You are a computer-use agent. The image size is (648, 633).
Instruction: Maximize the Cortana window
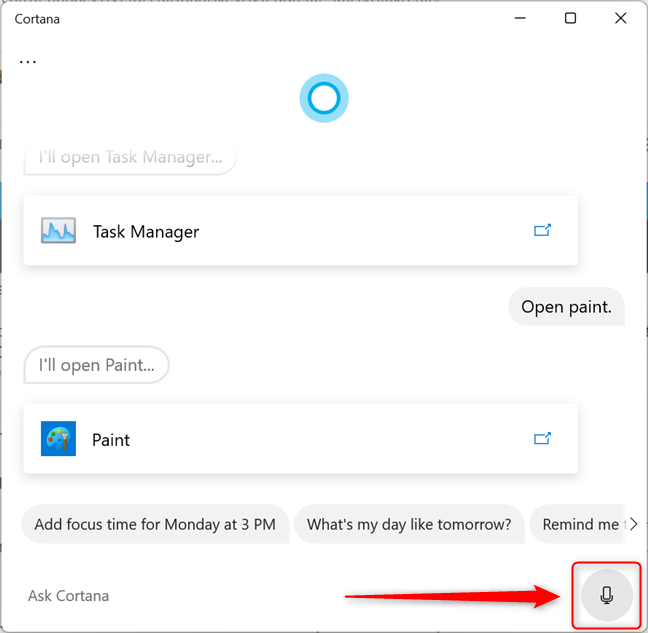pos(570,18)
